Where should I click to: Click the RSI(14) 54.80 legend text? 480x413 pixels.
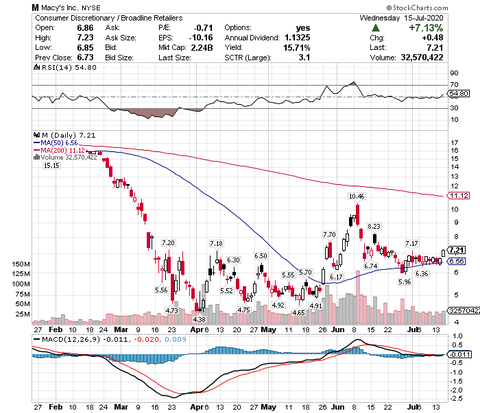tap(68, 68)
